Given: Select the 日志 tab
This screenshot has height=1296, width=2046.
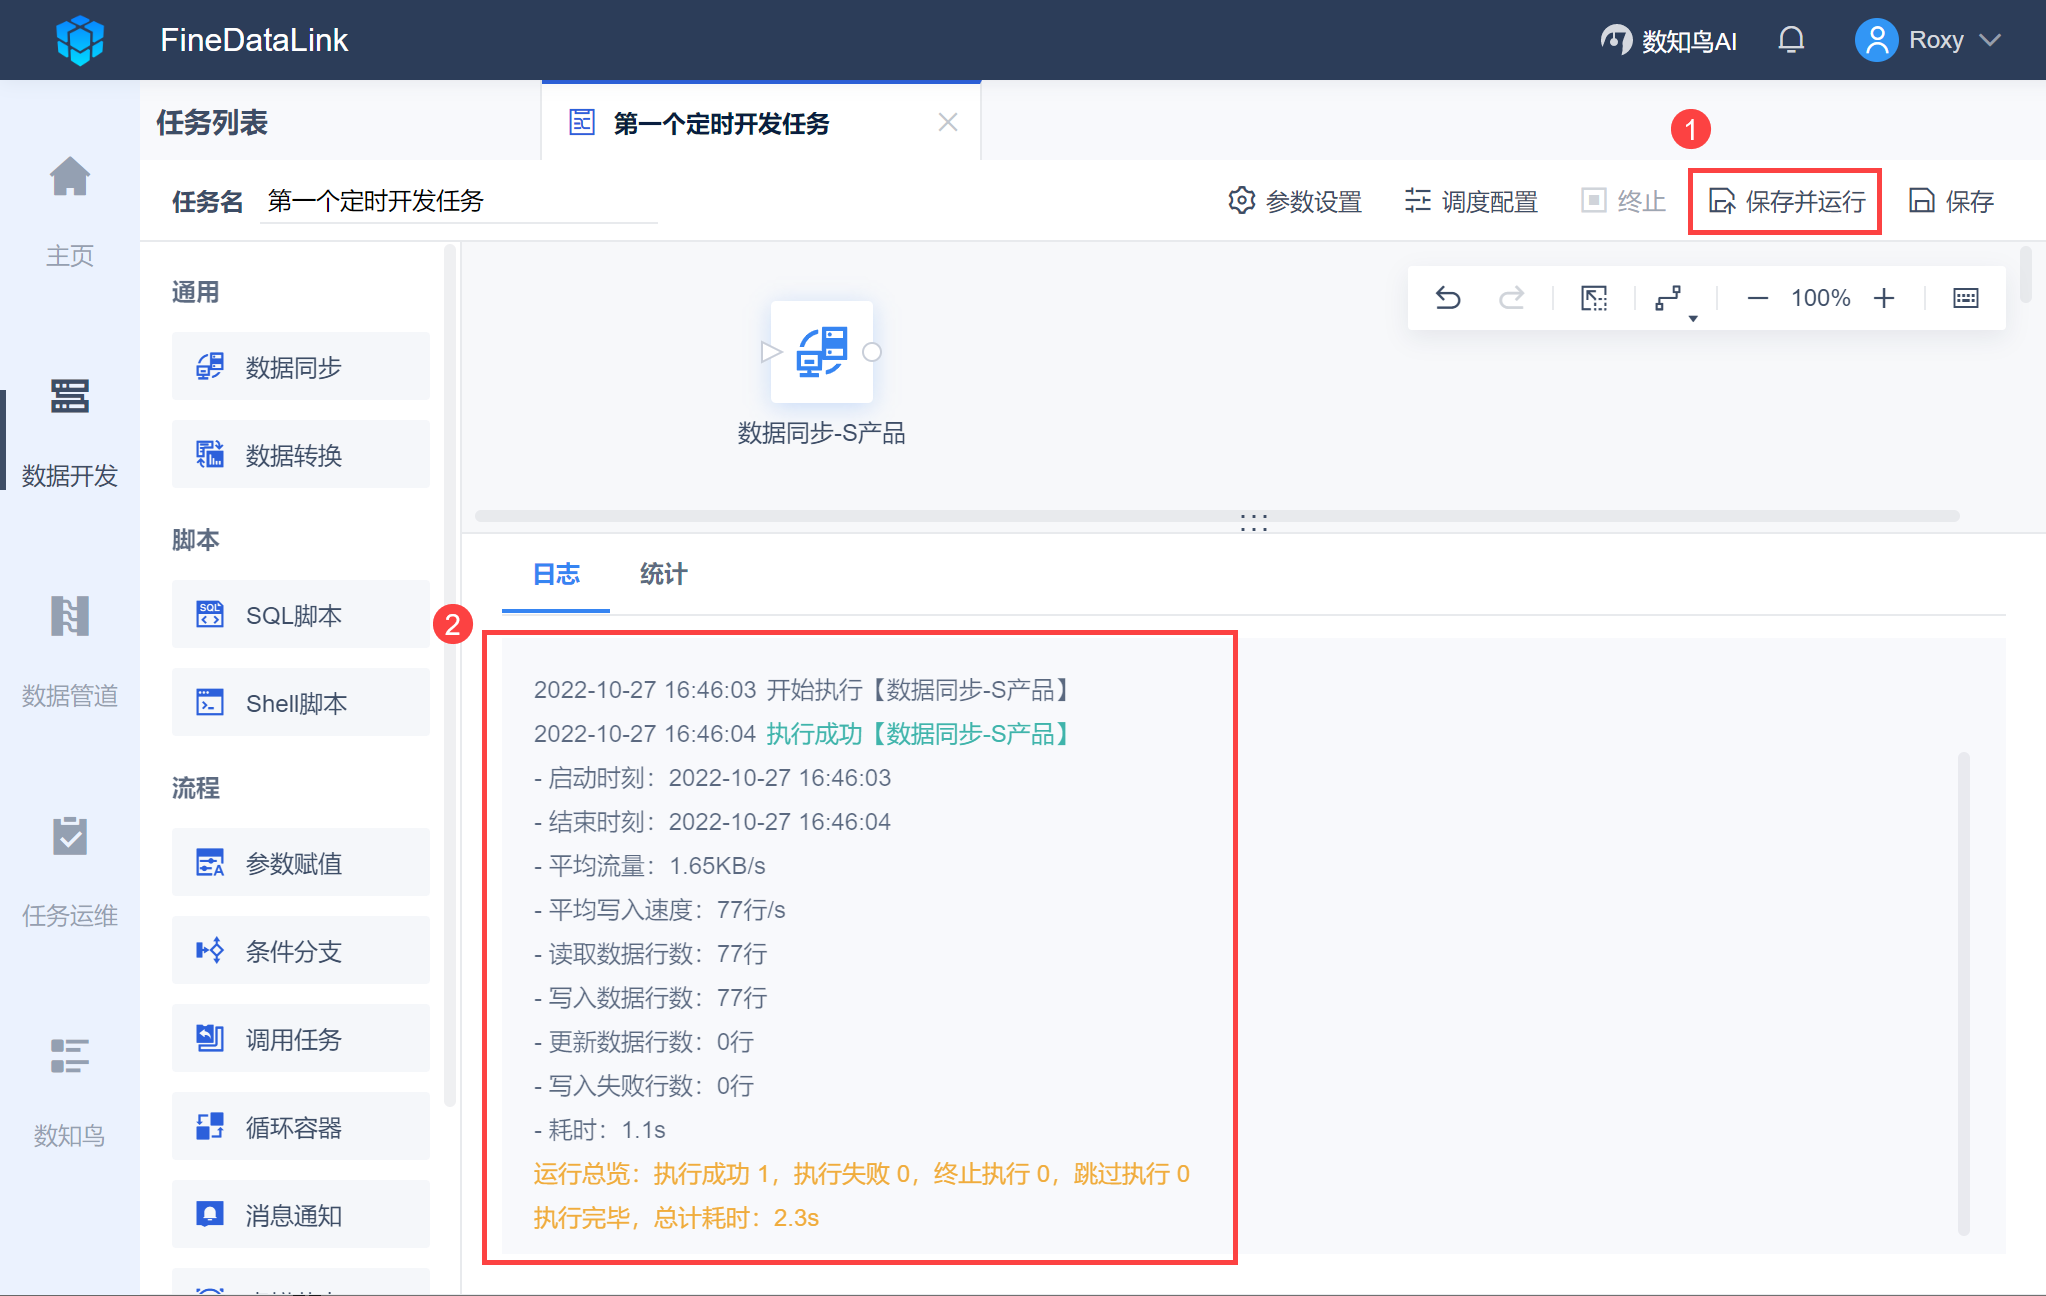Looking at the screenshot, I should tap(556, 574).
